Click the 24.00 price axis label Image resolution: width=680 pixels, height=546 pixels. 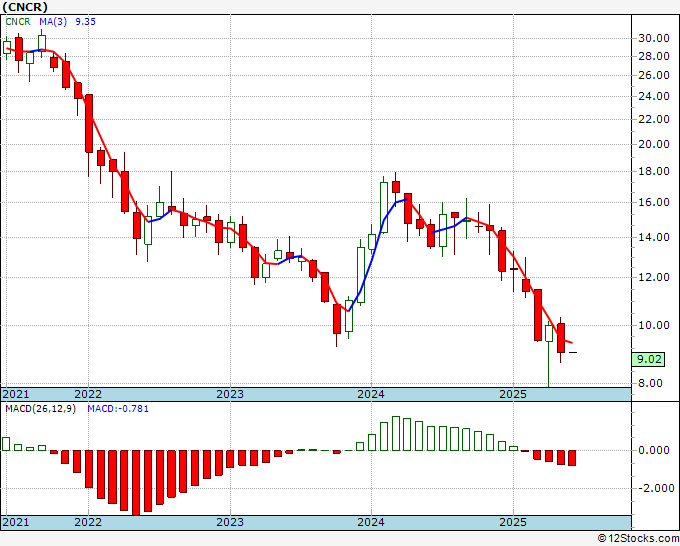tap(654, 96)
